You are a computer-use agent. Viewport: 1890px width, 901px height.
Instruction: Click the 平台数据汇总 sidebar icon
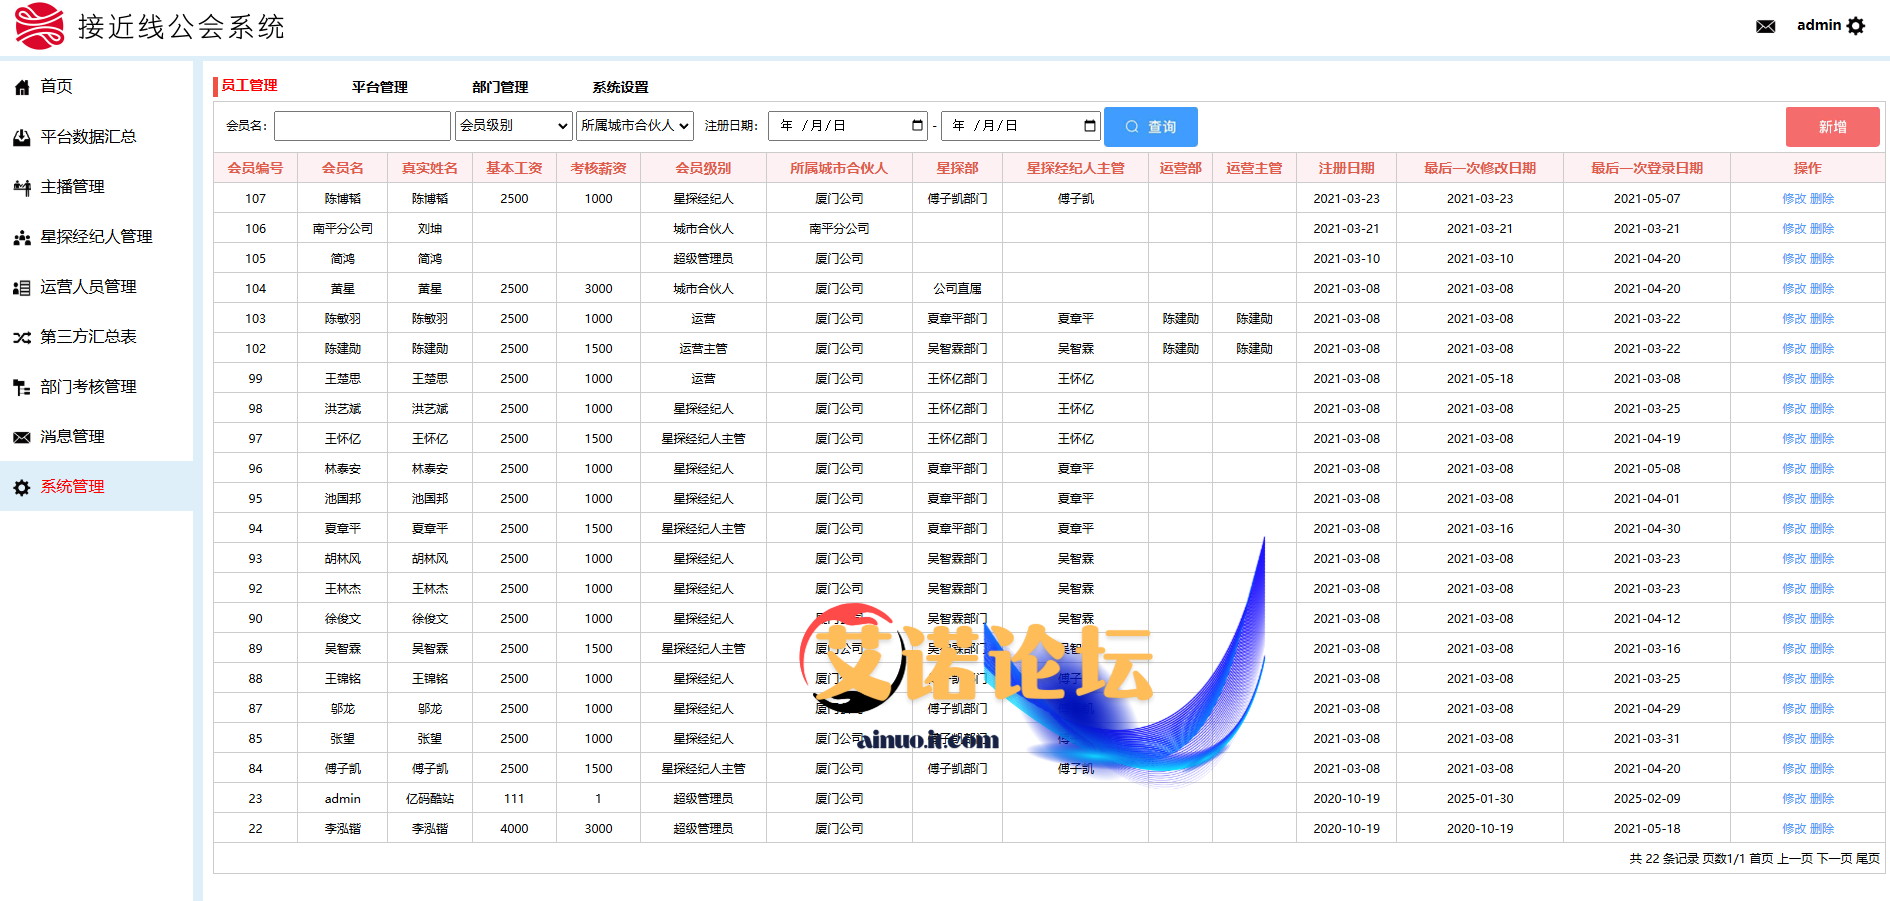click(22, 137)
